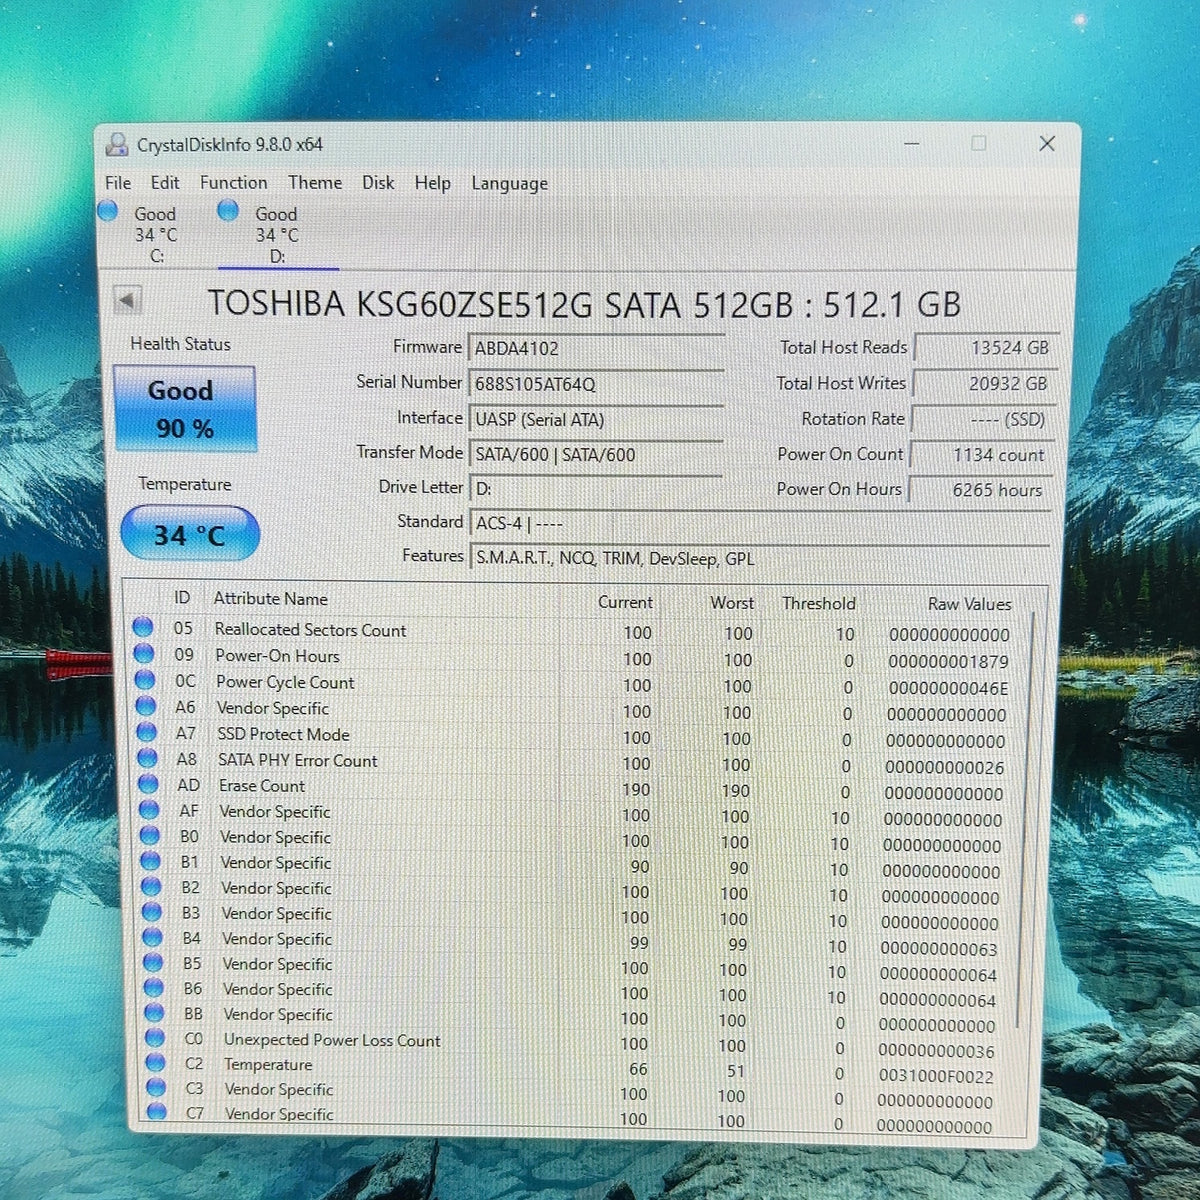1200x1200 pixels.
Task: Click the Current column header
Action: (625, 602)
